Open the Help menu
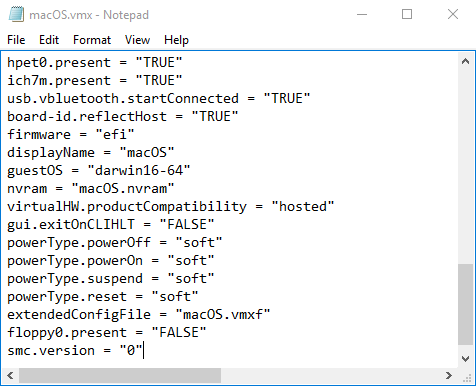Image resolution: width=476 pixels, height=386 pixels. tap(176, 40)
